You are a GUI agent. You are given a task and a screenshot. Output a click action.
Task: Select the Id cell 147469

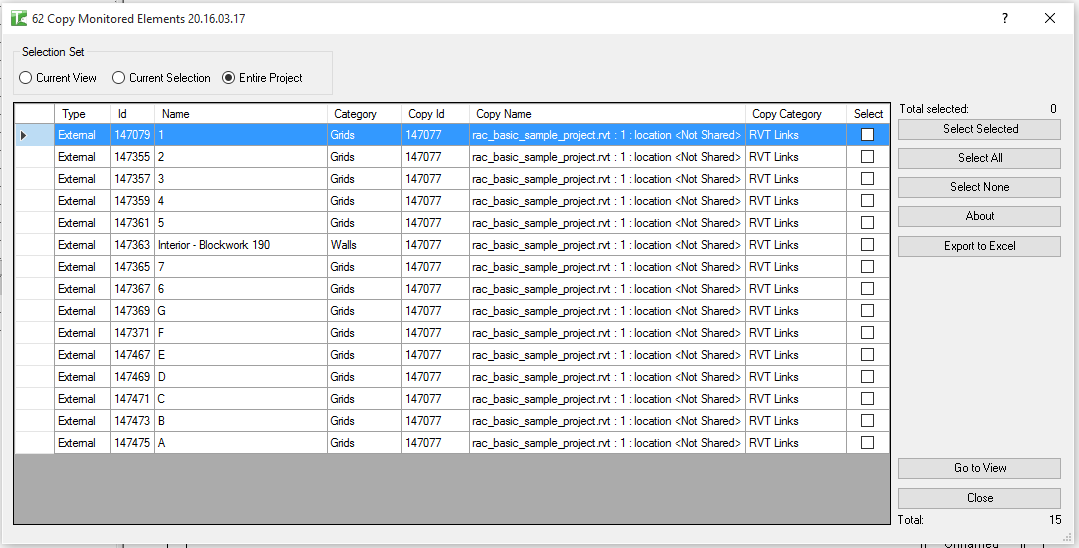[x=132, y=377]
